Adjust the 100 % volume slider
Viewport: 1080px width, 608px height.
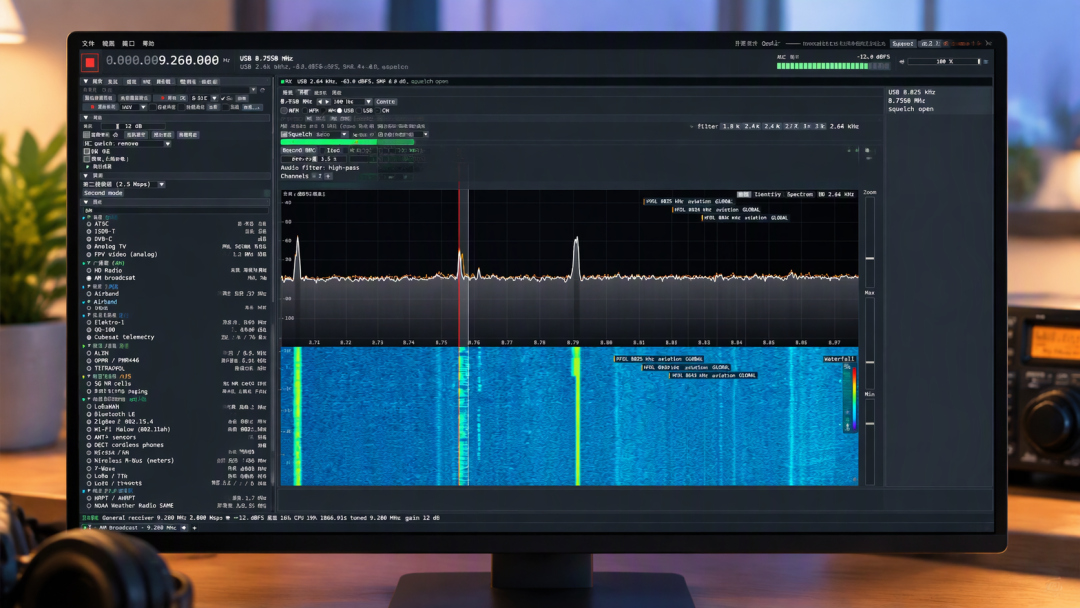coord(944,62)
